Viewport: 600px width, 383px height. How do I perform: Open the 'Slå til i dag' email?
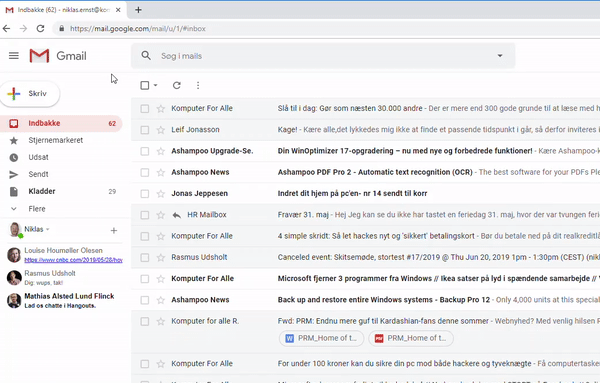tap(365, 108)
